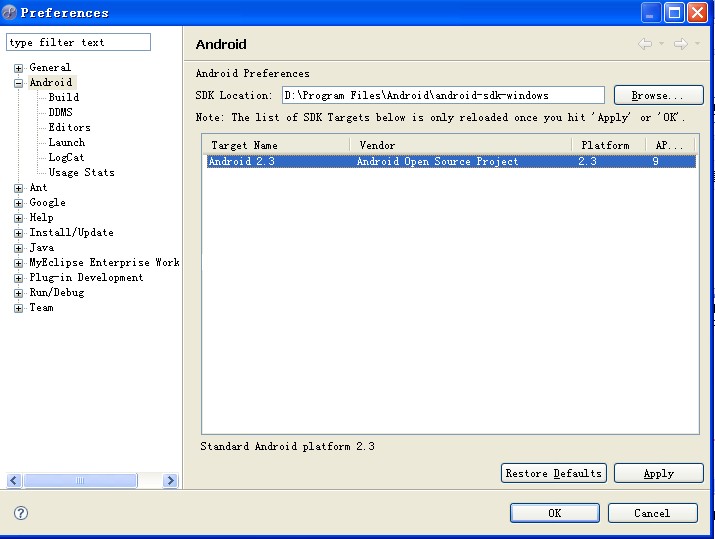Click the tree horizontal scrollbar thumb

pos(80,481)
